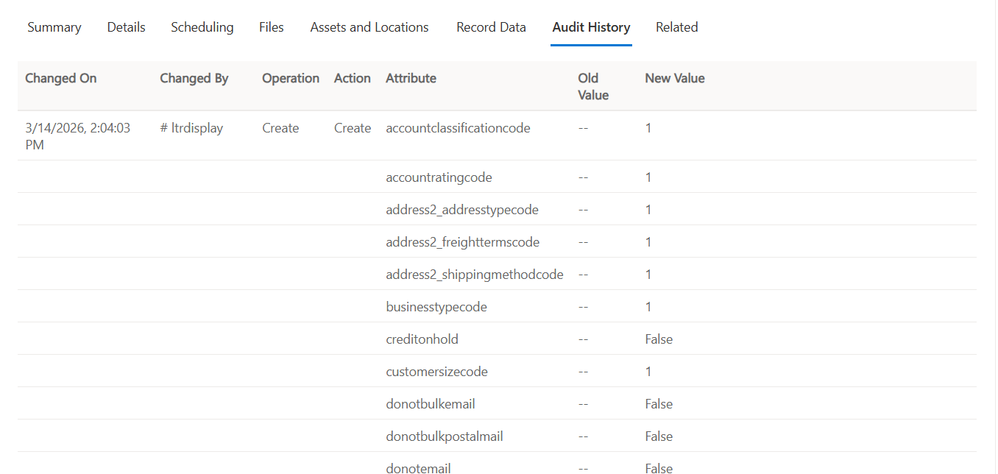Click the donotbulkpostalmail attribute row

[x=444, y=436]
